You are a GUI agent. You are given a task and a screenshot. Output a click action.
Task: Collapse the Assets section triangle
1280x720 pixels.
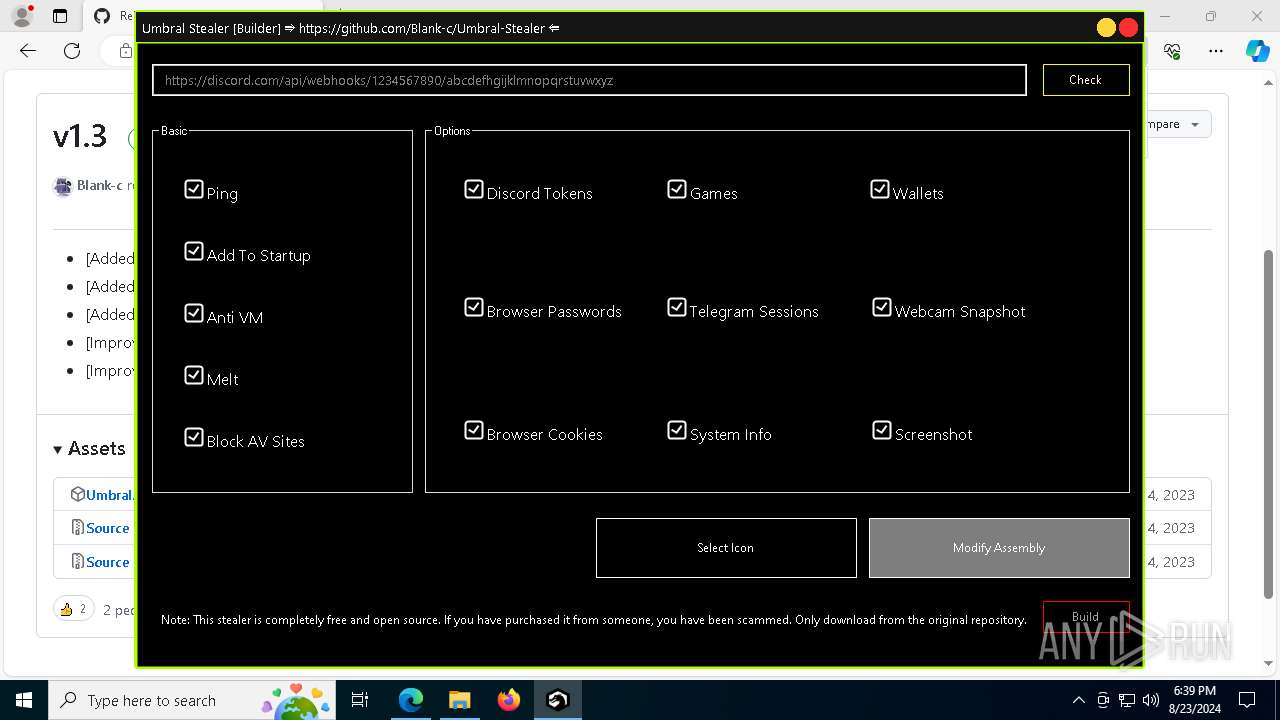click(58, 450)
